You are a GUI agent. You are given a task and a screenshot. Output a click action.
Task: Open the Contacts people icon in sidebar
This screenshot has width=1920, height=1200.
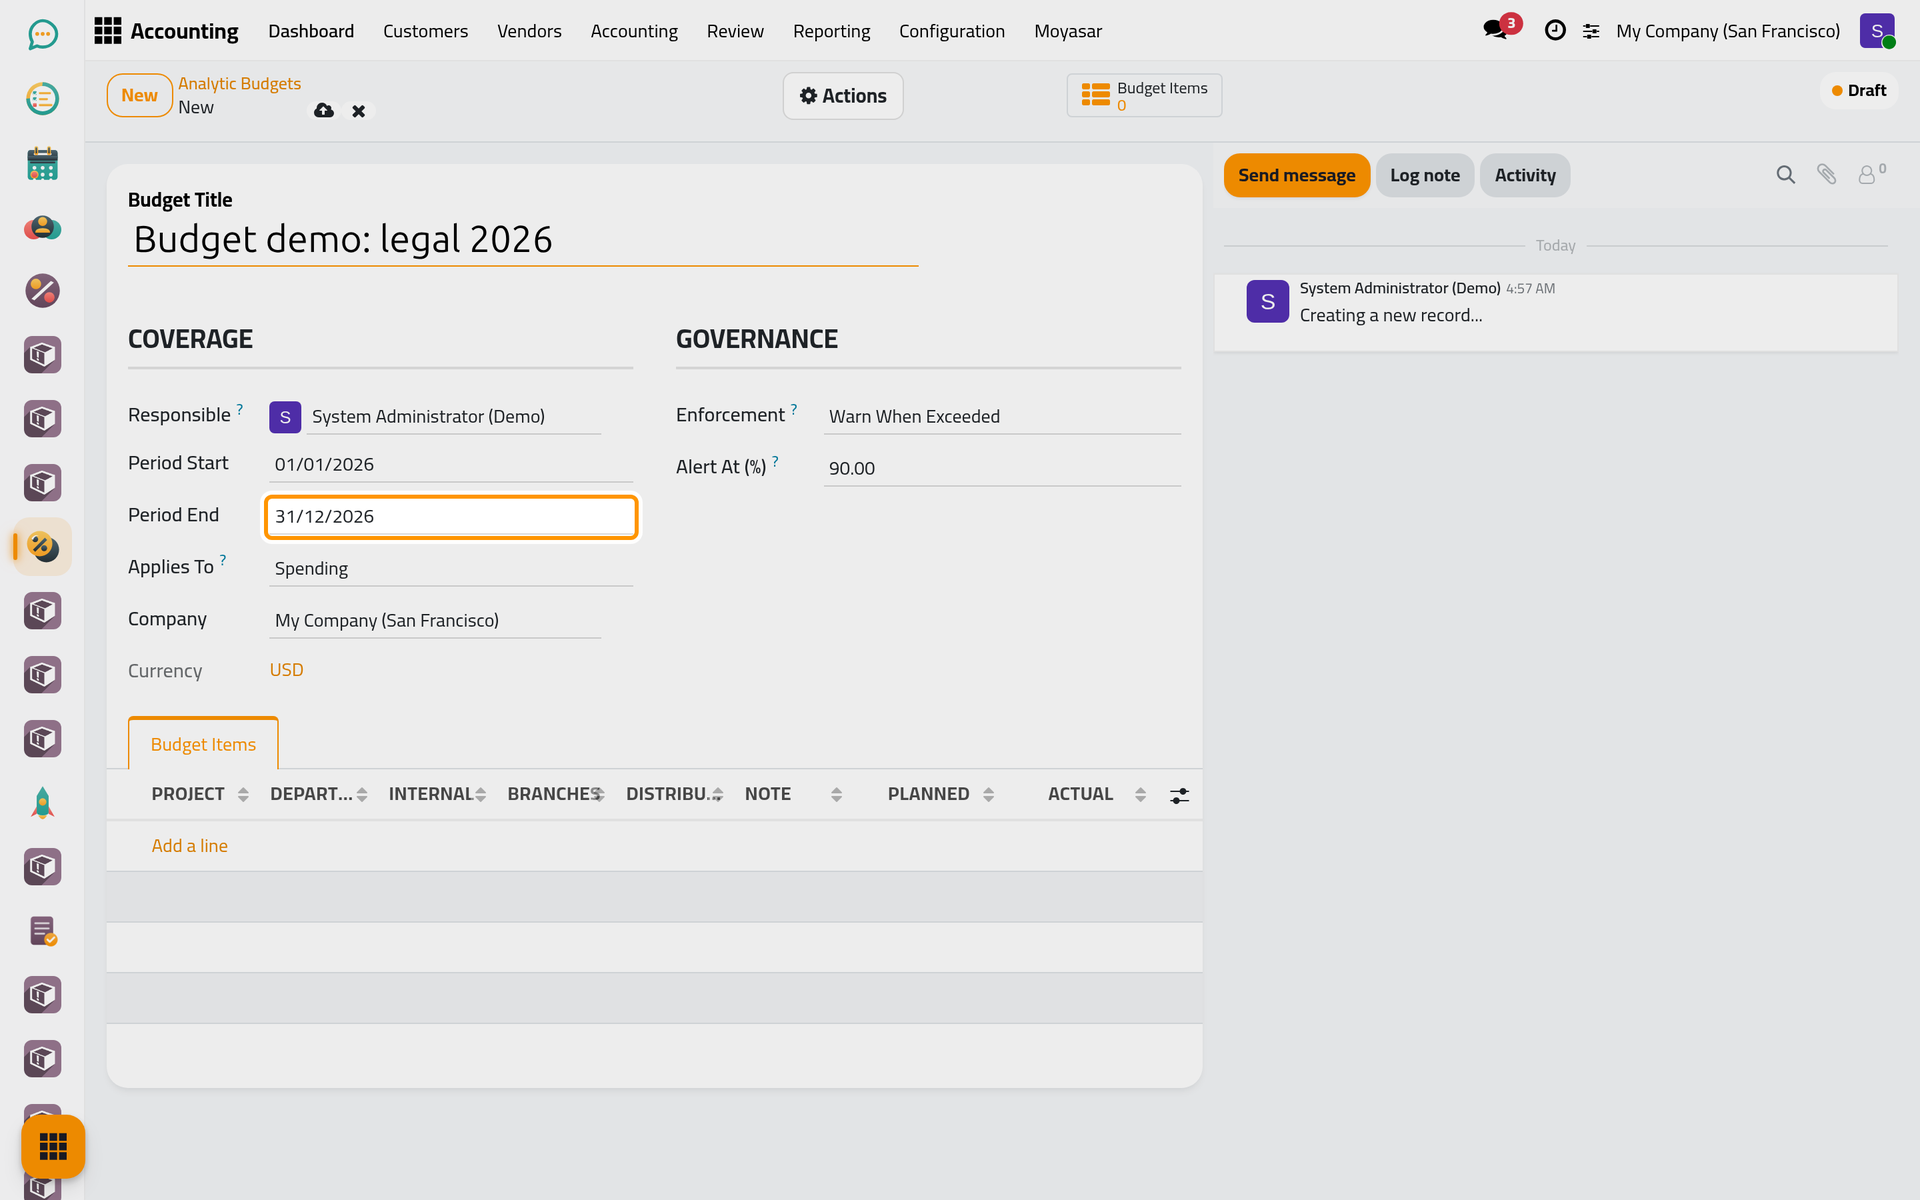(x=42, y=227)
